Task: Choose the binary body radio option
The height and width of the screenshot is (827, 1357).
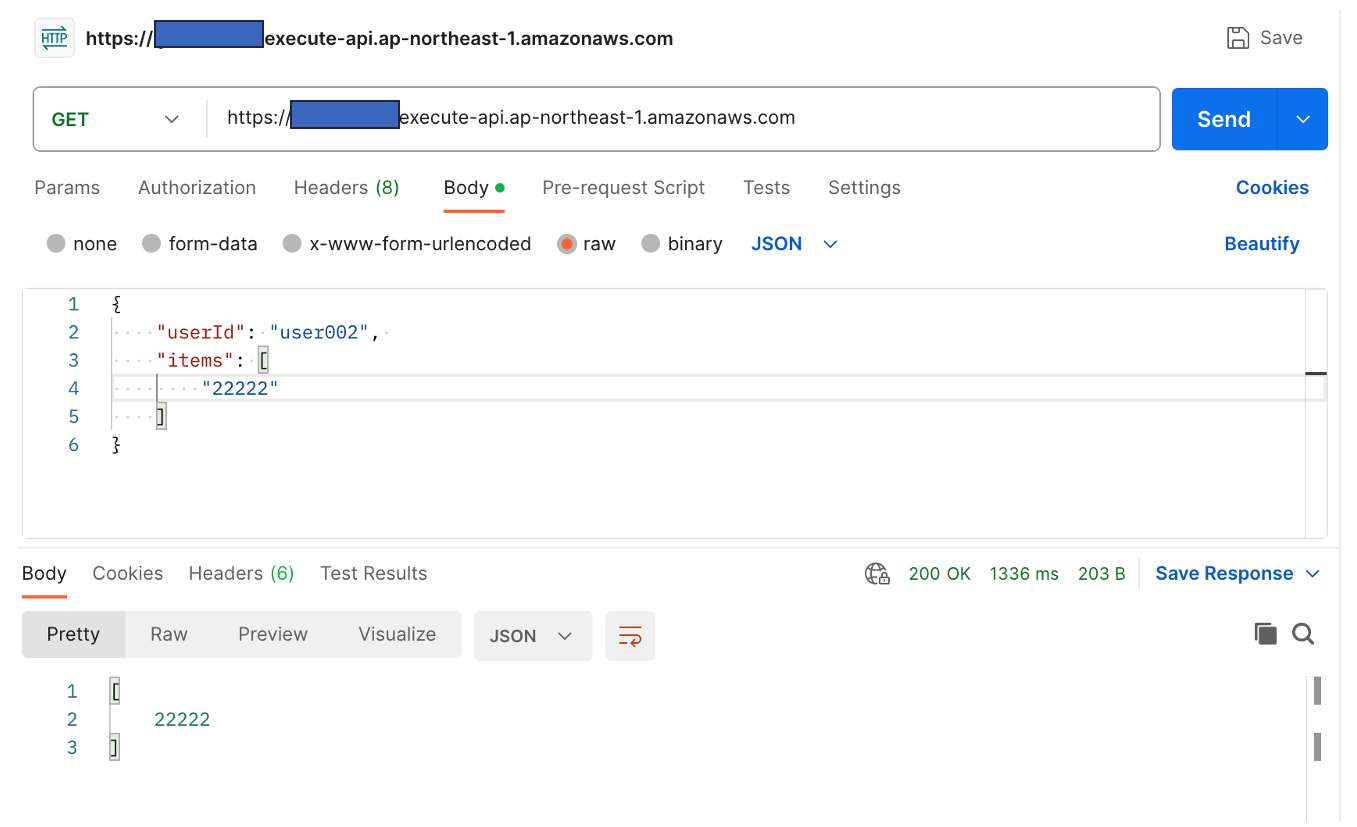Action: pos(651,244)
